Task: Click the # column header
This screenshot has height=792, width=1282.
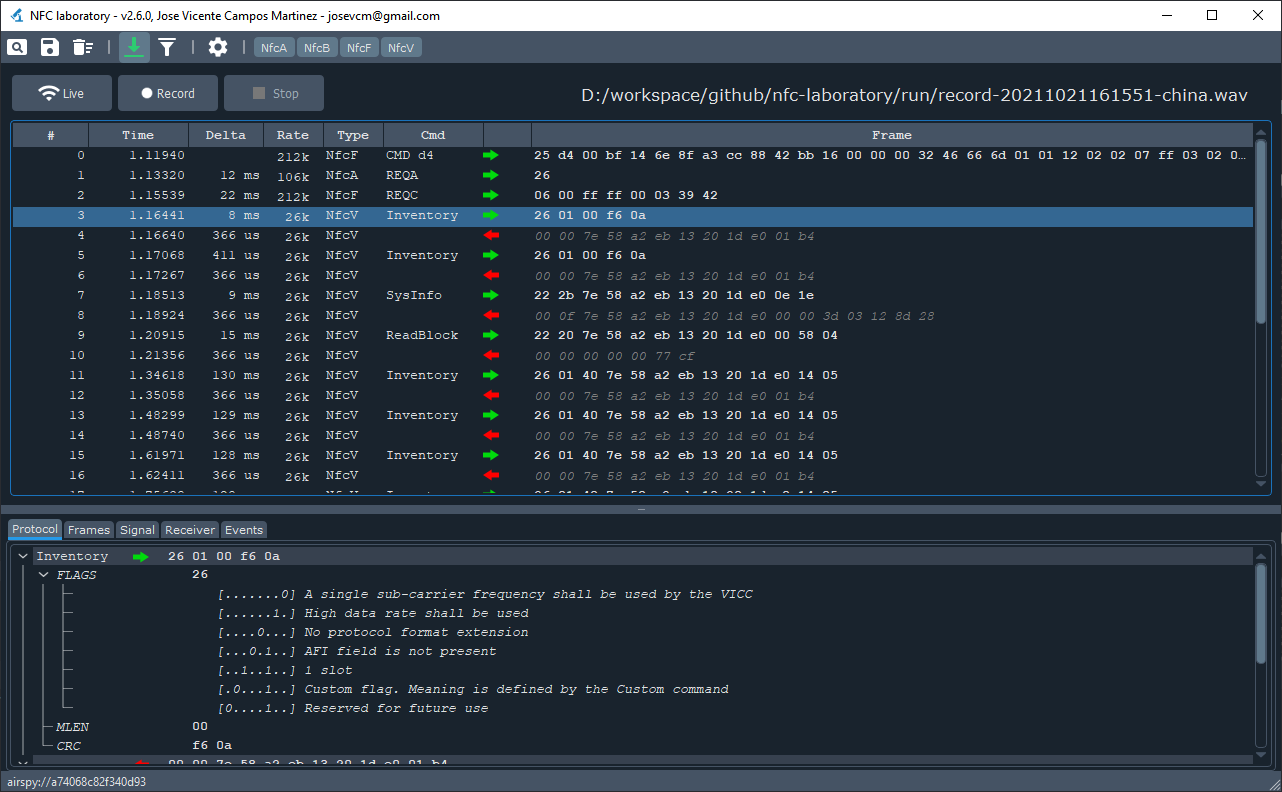Action: pyautogui.click(x=51, y=135)
